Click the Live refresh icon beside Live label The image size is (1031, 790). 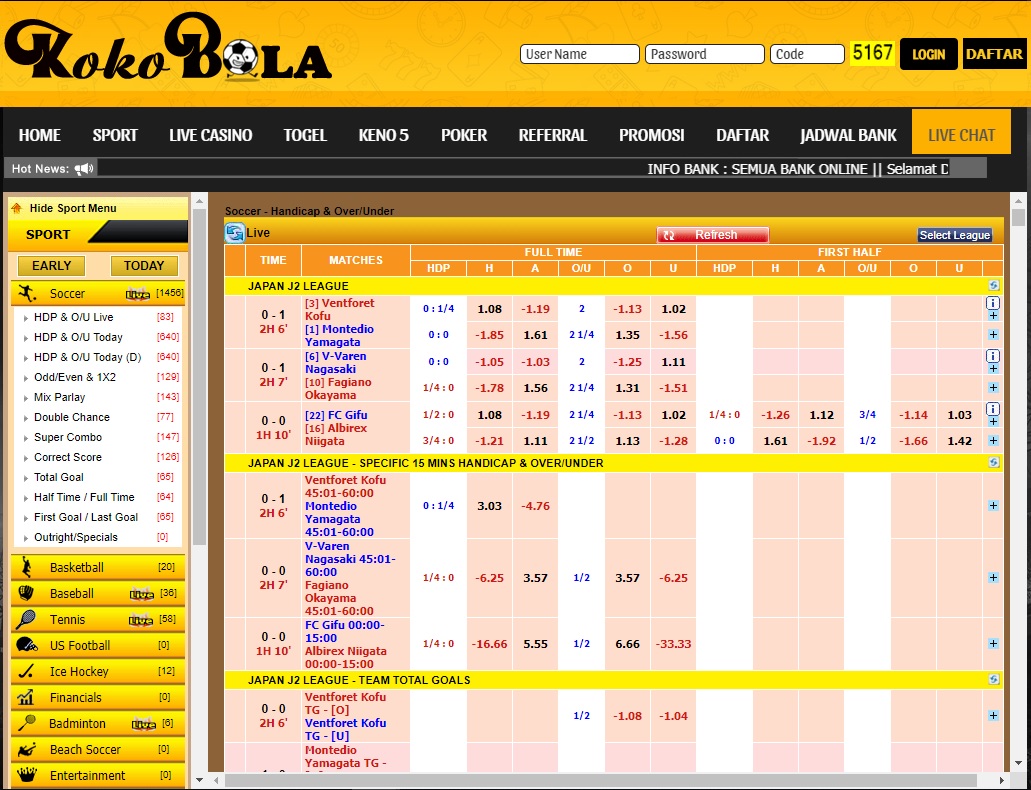point(235,233)
